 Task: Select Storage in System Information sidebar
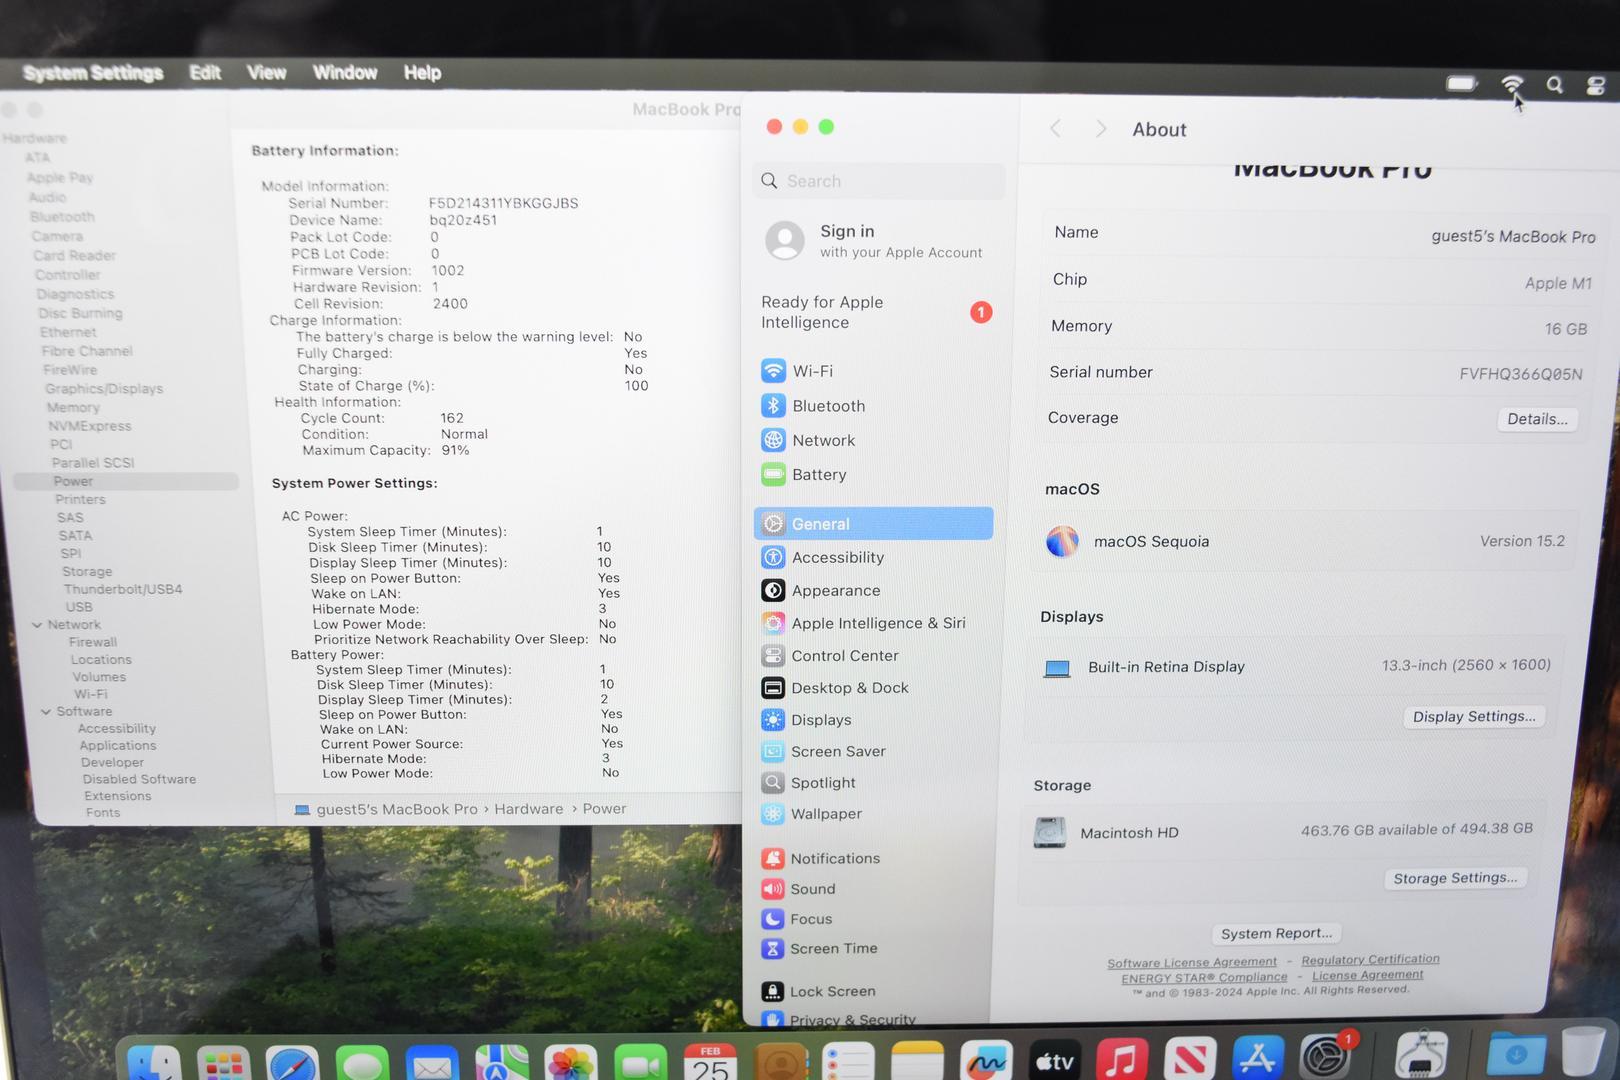87,572
